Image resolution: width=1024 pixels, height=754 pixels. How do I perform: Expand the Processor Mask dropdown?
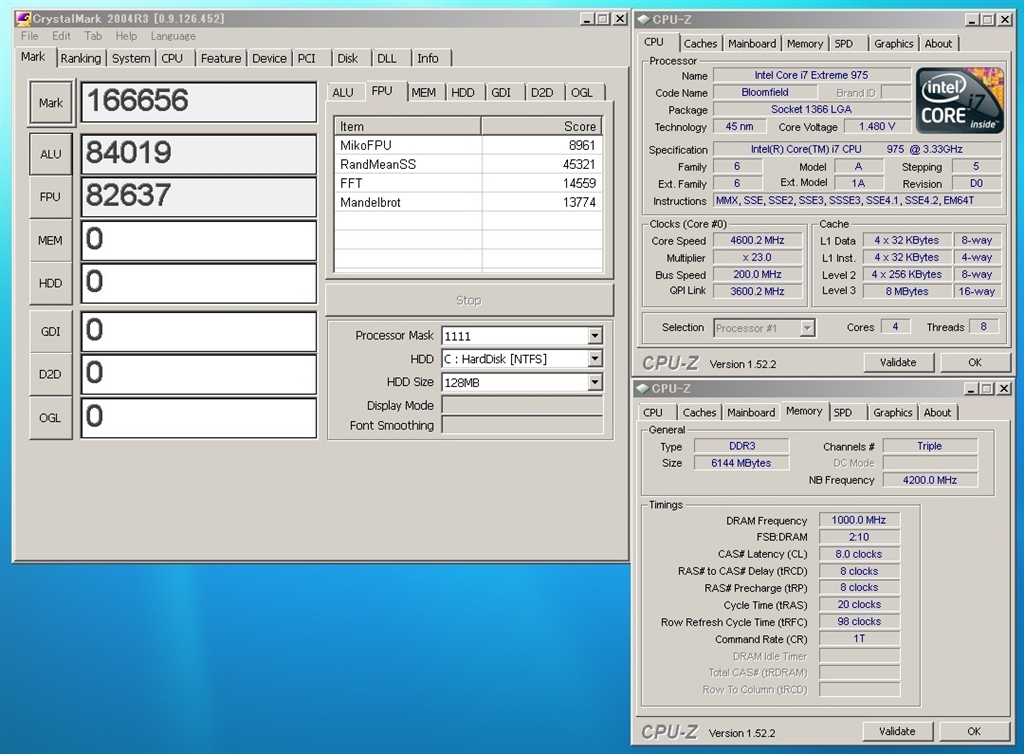595,336
